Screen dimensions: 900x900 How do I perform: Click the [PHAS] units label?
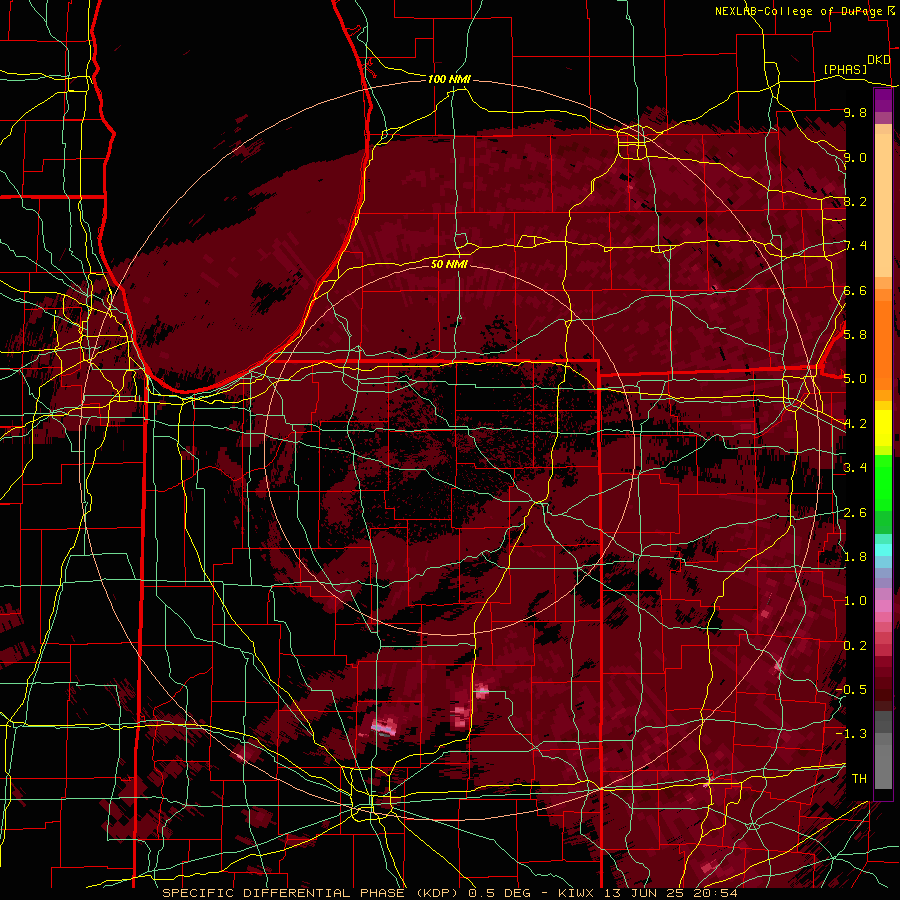click(x=845, y=69)
